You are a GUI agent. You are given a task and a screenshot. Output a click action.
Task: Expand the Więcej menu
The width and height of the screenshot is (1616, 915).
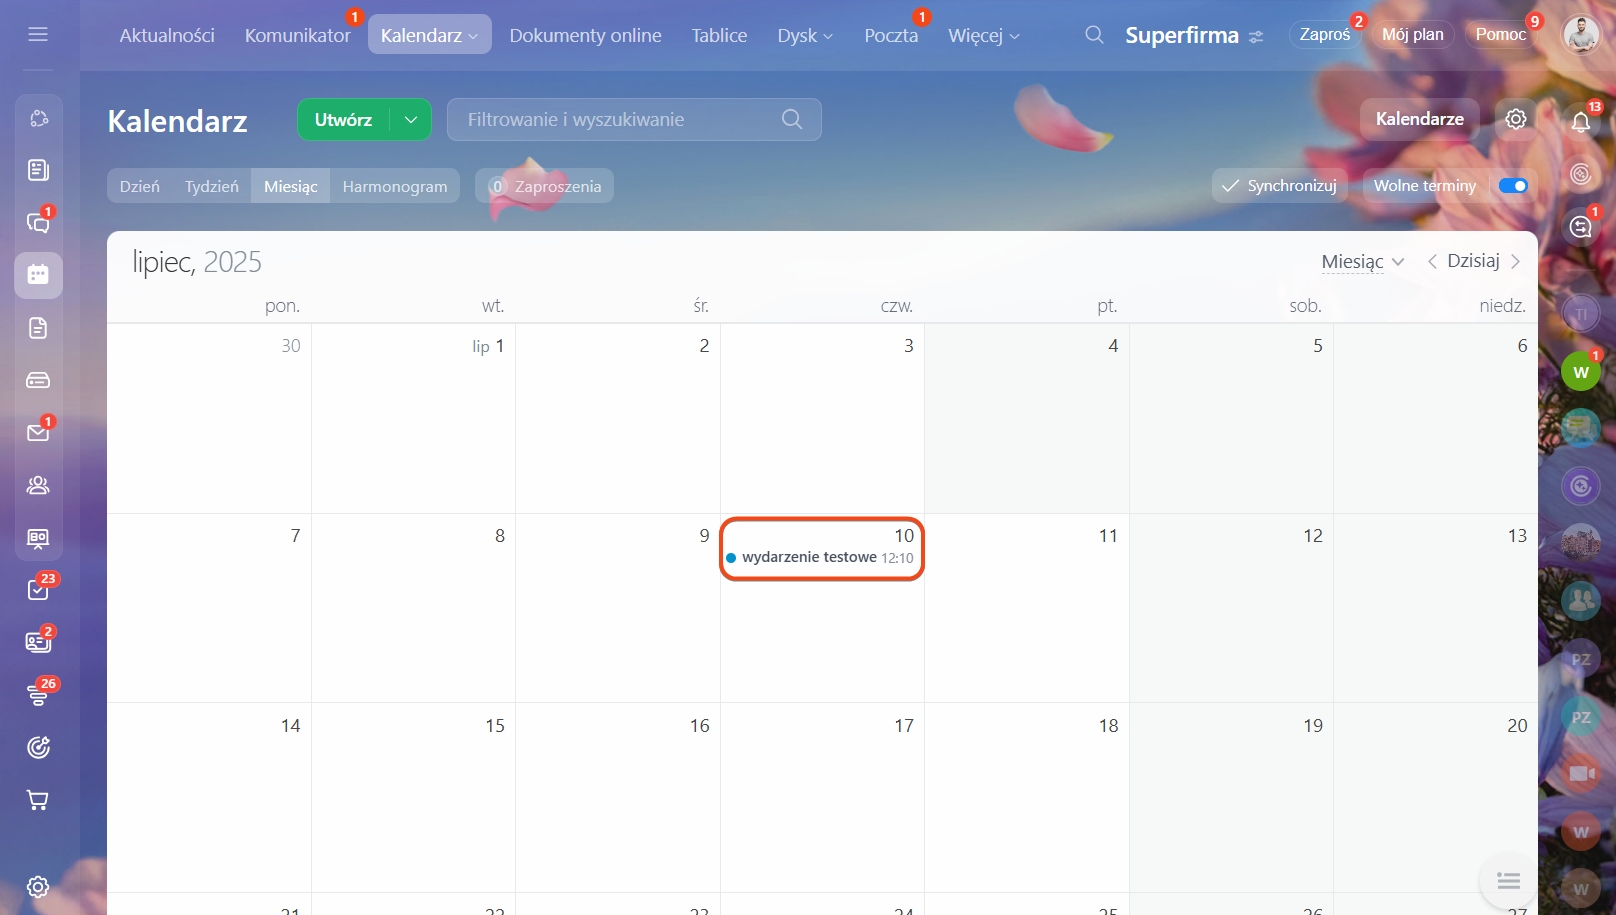pos(984,35)
